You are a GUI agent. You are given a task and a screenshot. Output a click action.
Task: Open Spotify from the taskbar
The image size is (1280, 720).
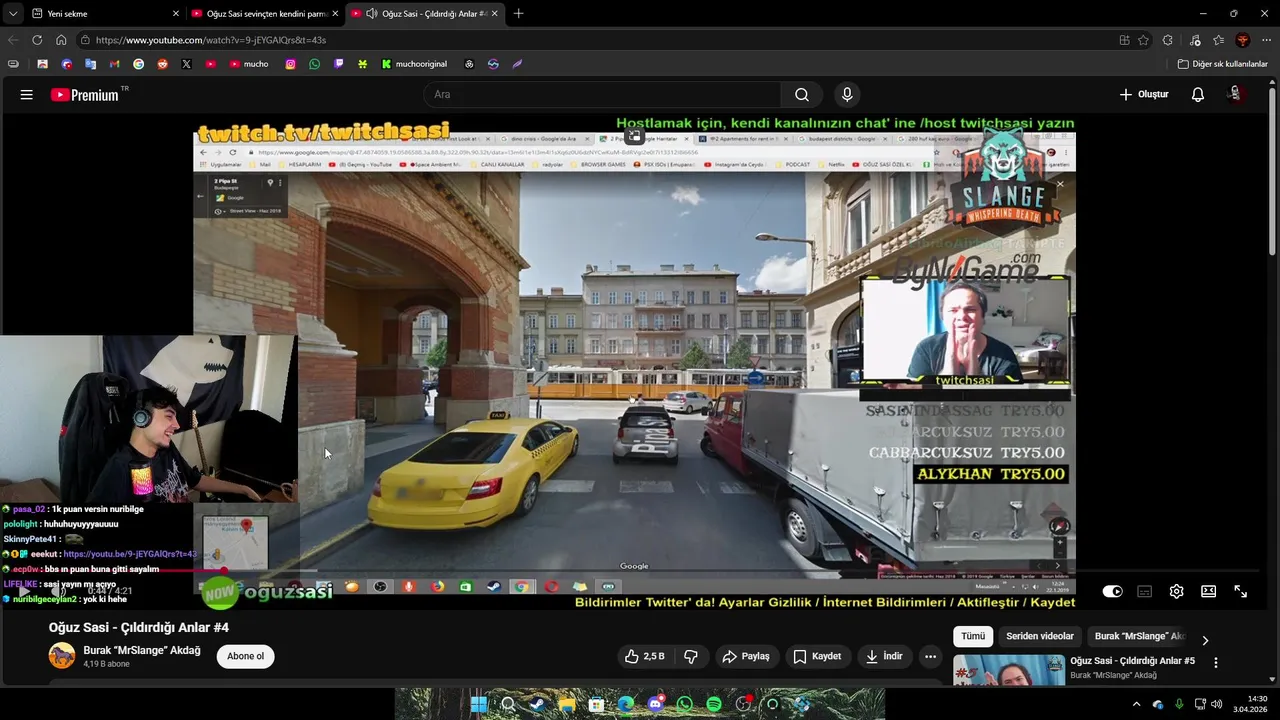point(714,704)
